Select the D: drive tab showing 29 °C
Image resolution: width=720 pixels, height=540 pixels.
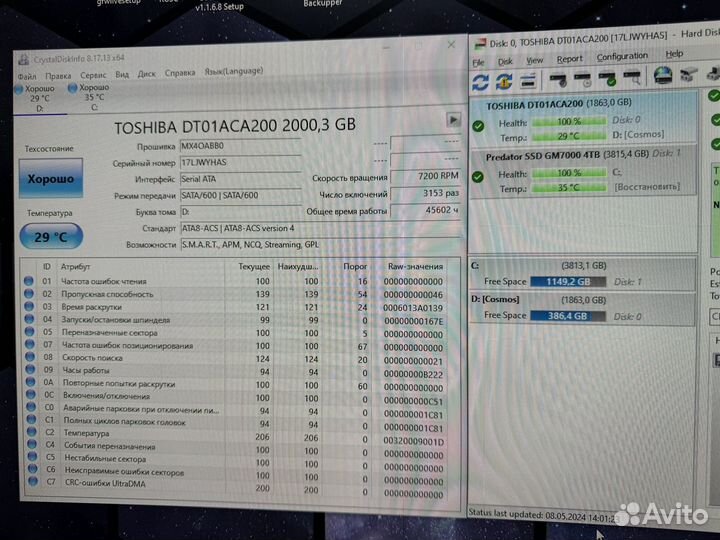[40, 98]
